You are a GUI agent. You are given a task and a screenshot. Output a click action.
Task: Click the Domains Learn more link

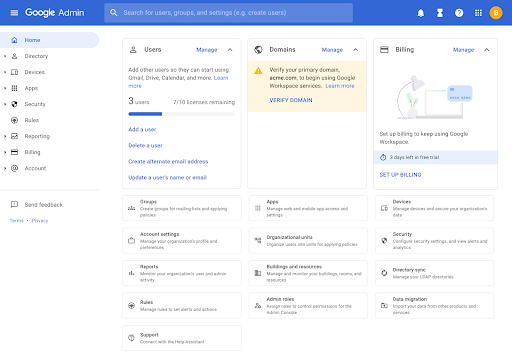[340, 86]
